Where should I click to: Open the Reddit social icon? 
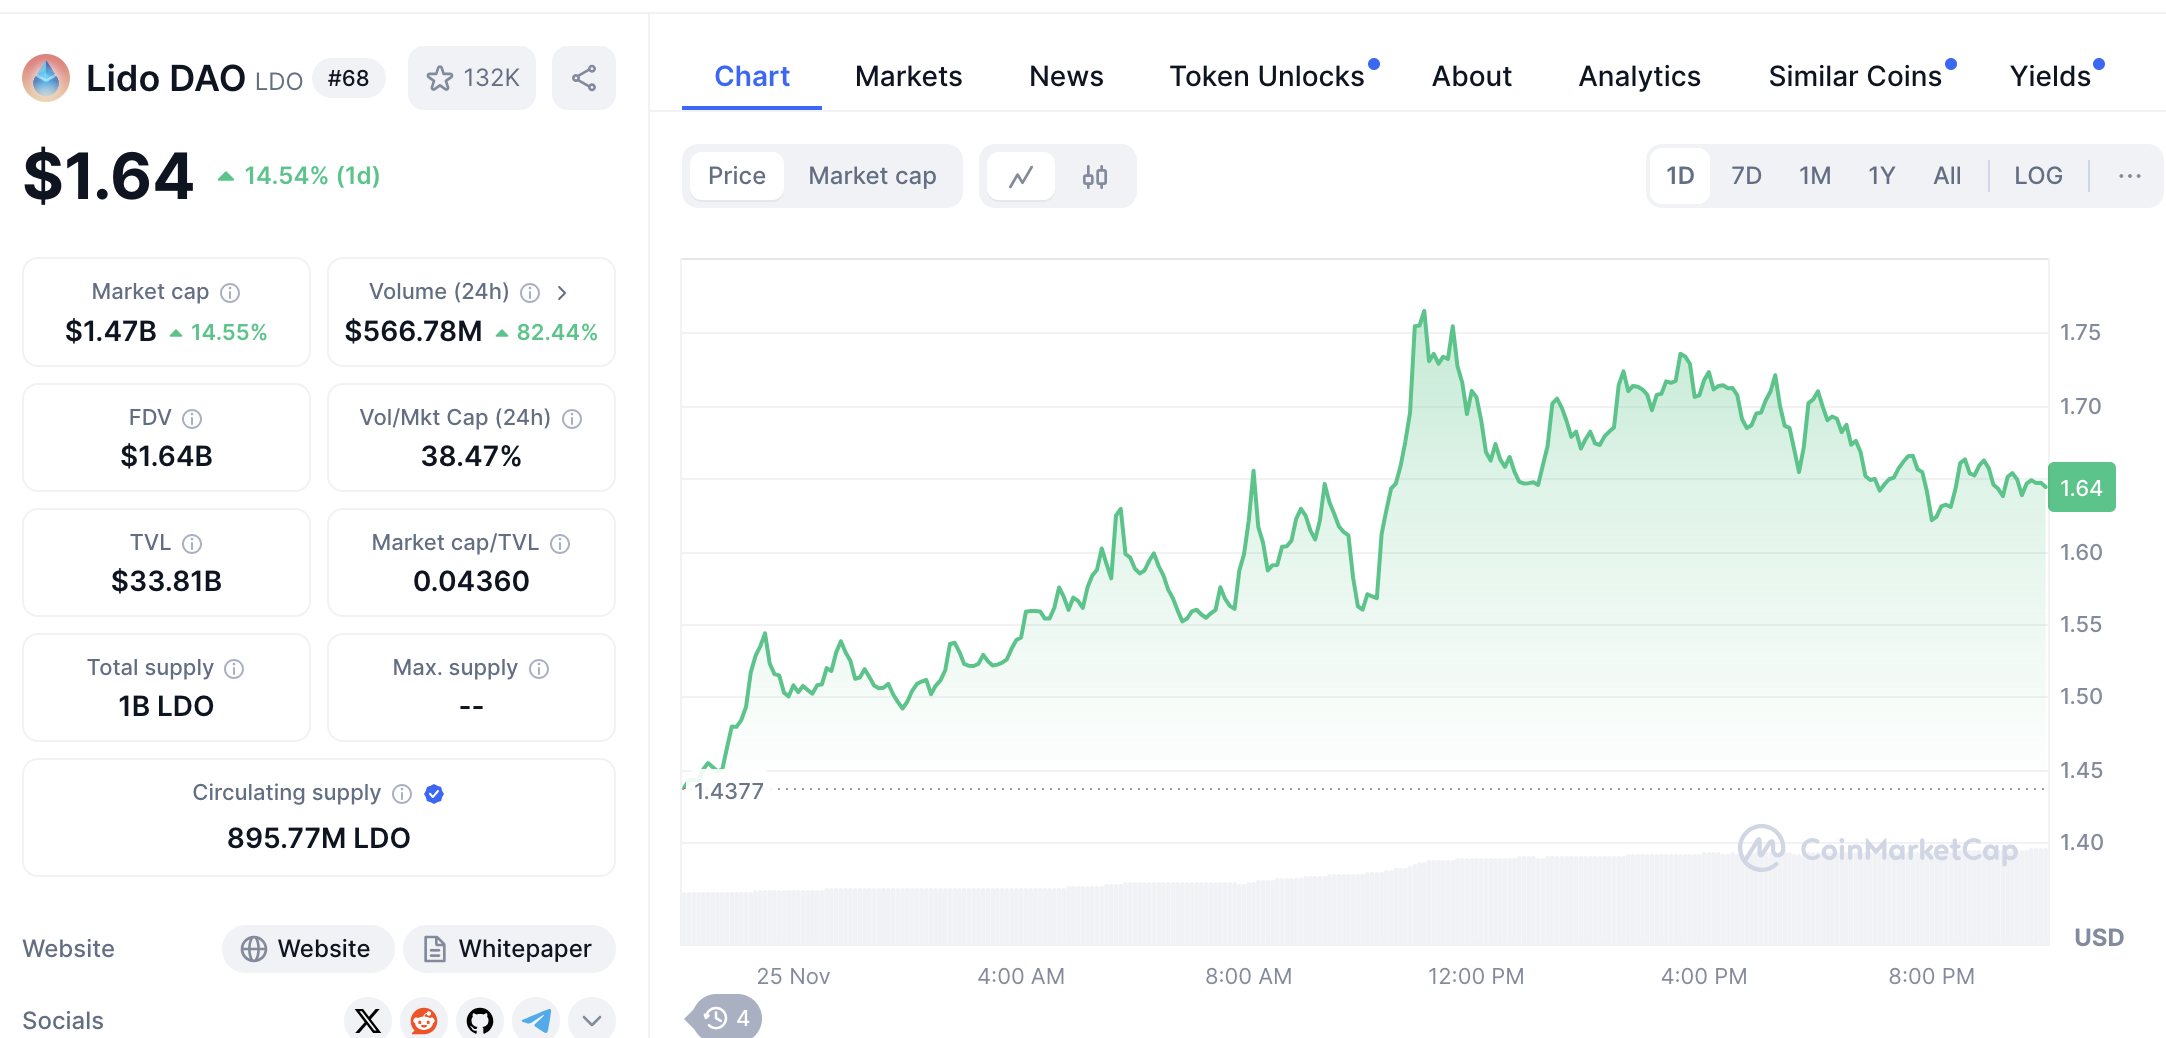(x=424, y=1020)
